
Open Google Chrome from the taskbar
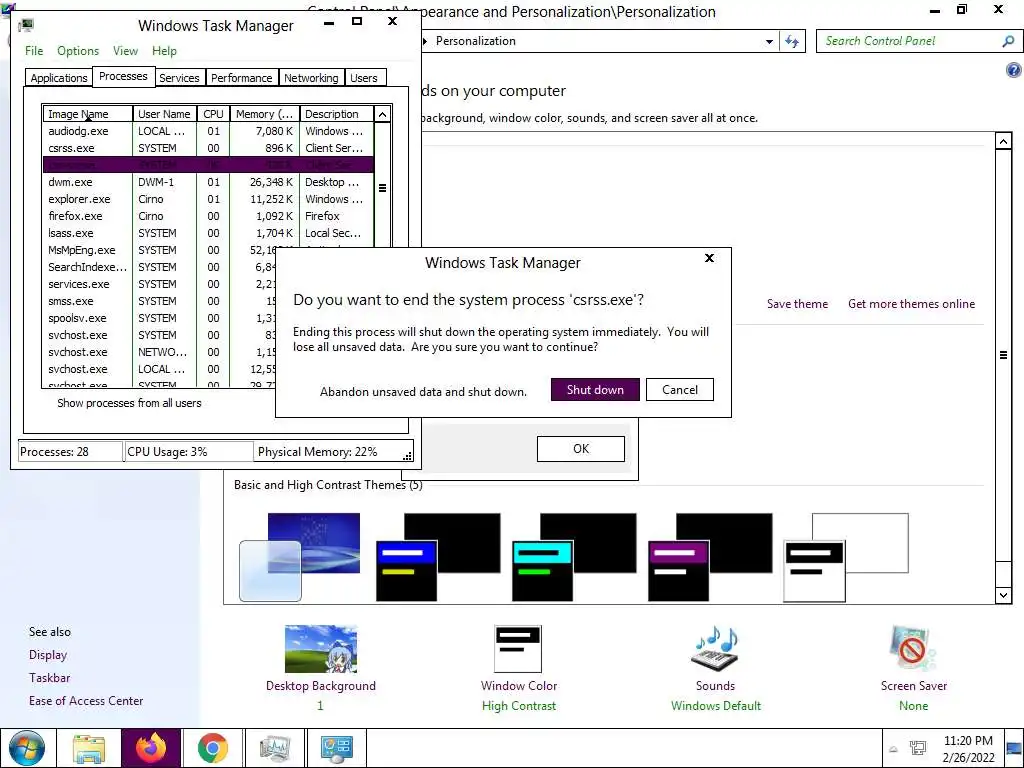(x=212, y=748)
